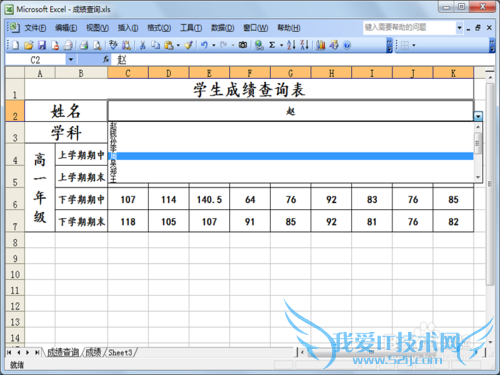Expand AutoSum functions dropdown arrow
The height and width of the screenshot is (375, 500).
[281, 45]
